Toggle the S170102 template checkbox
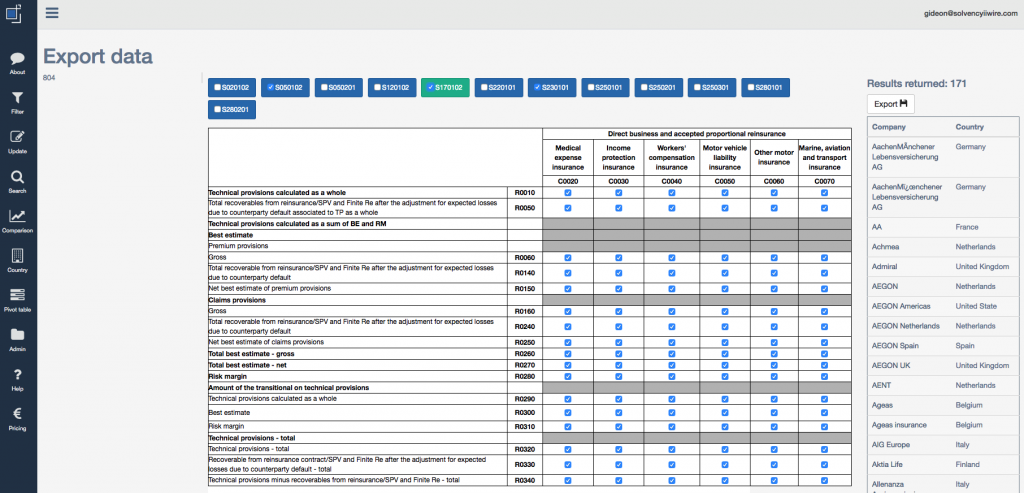 point(431,88)
